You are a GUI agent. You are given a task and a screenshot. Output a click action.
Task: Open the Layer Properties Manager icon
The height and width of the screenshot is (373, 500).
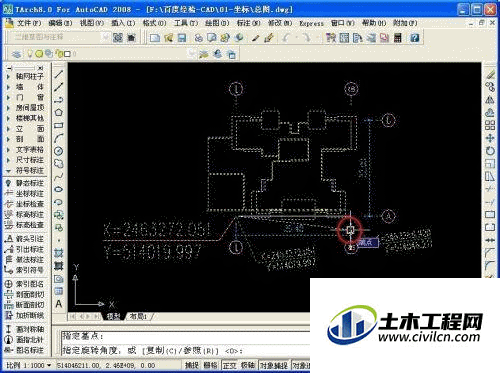click(x=16, y=54)
